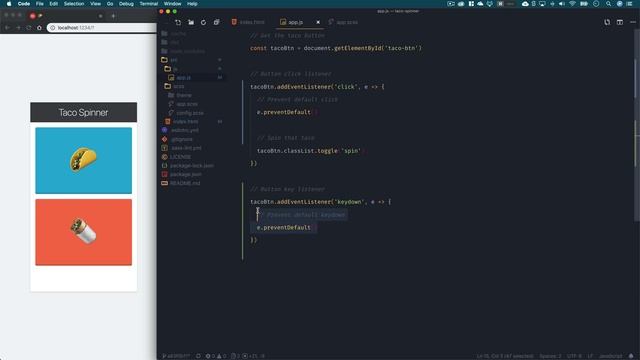Change indentation Spaces setting in status bar
This screenshot has height=360, width=640.
[550, 356]
